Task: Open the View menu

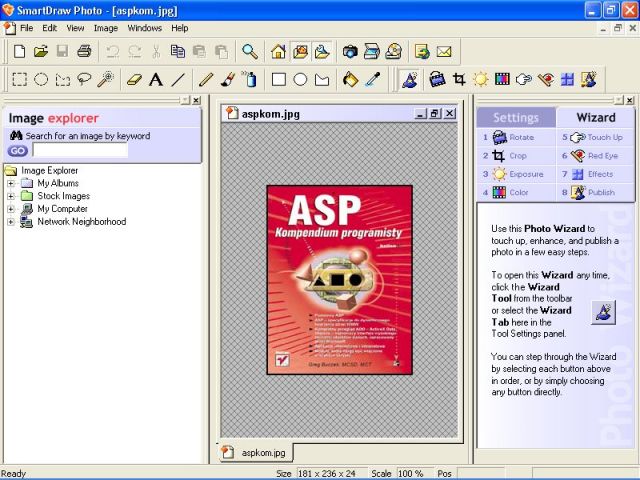Action: [x=75, y=28]
